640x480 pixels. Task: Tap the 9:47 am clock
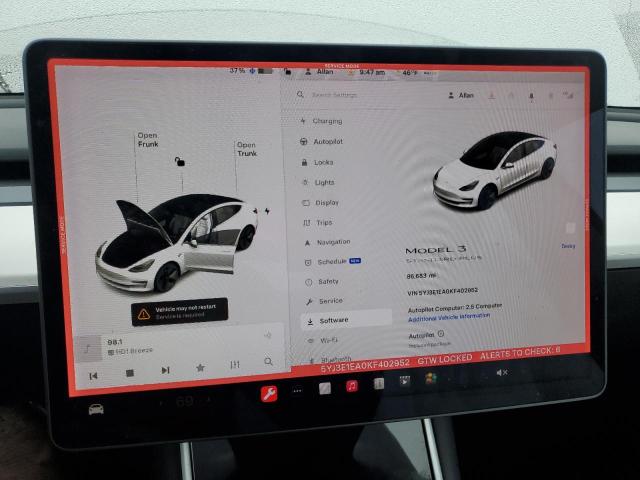click(x=372, y=72)
